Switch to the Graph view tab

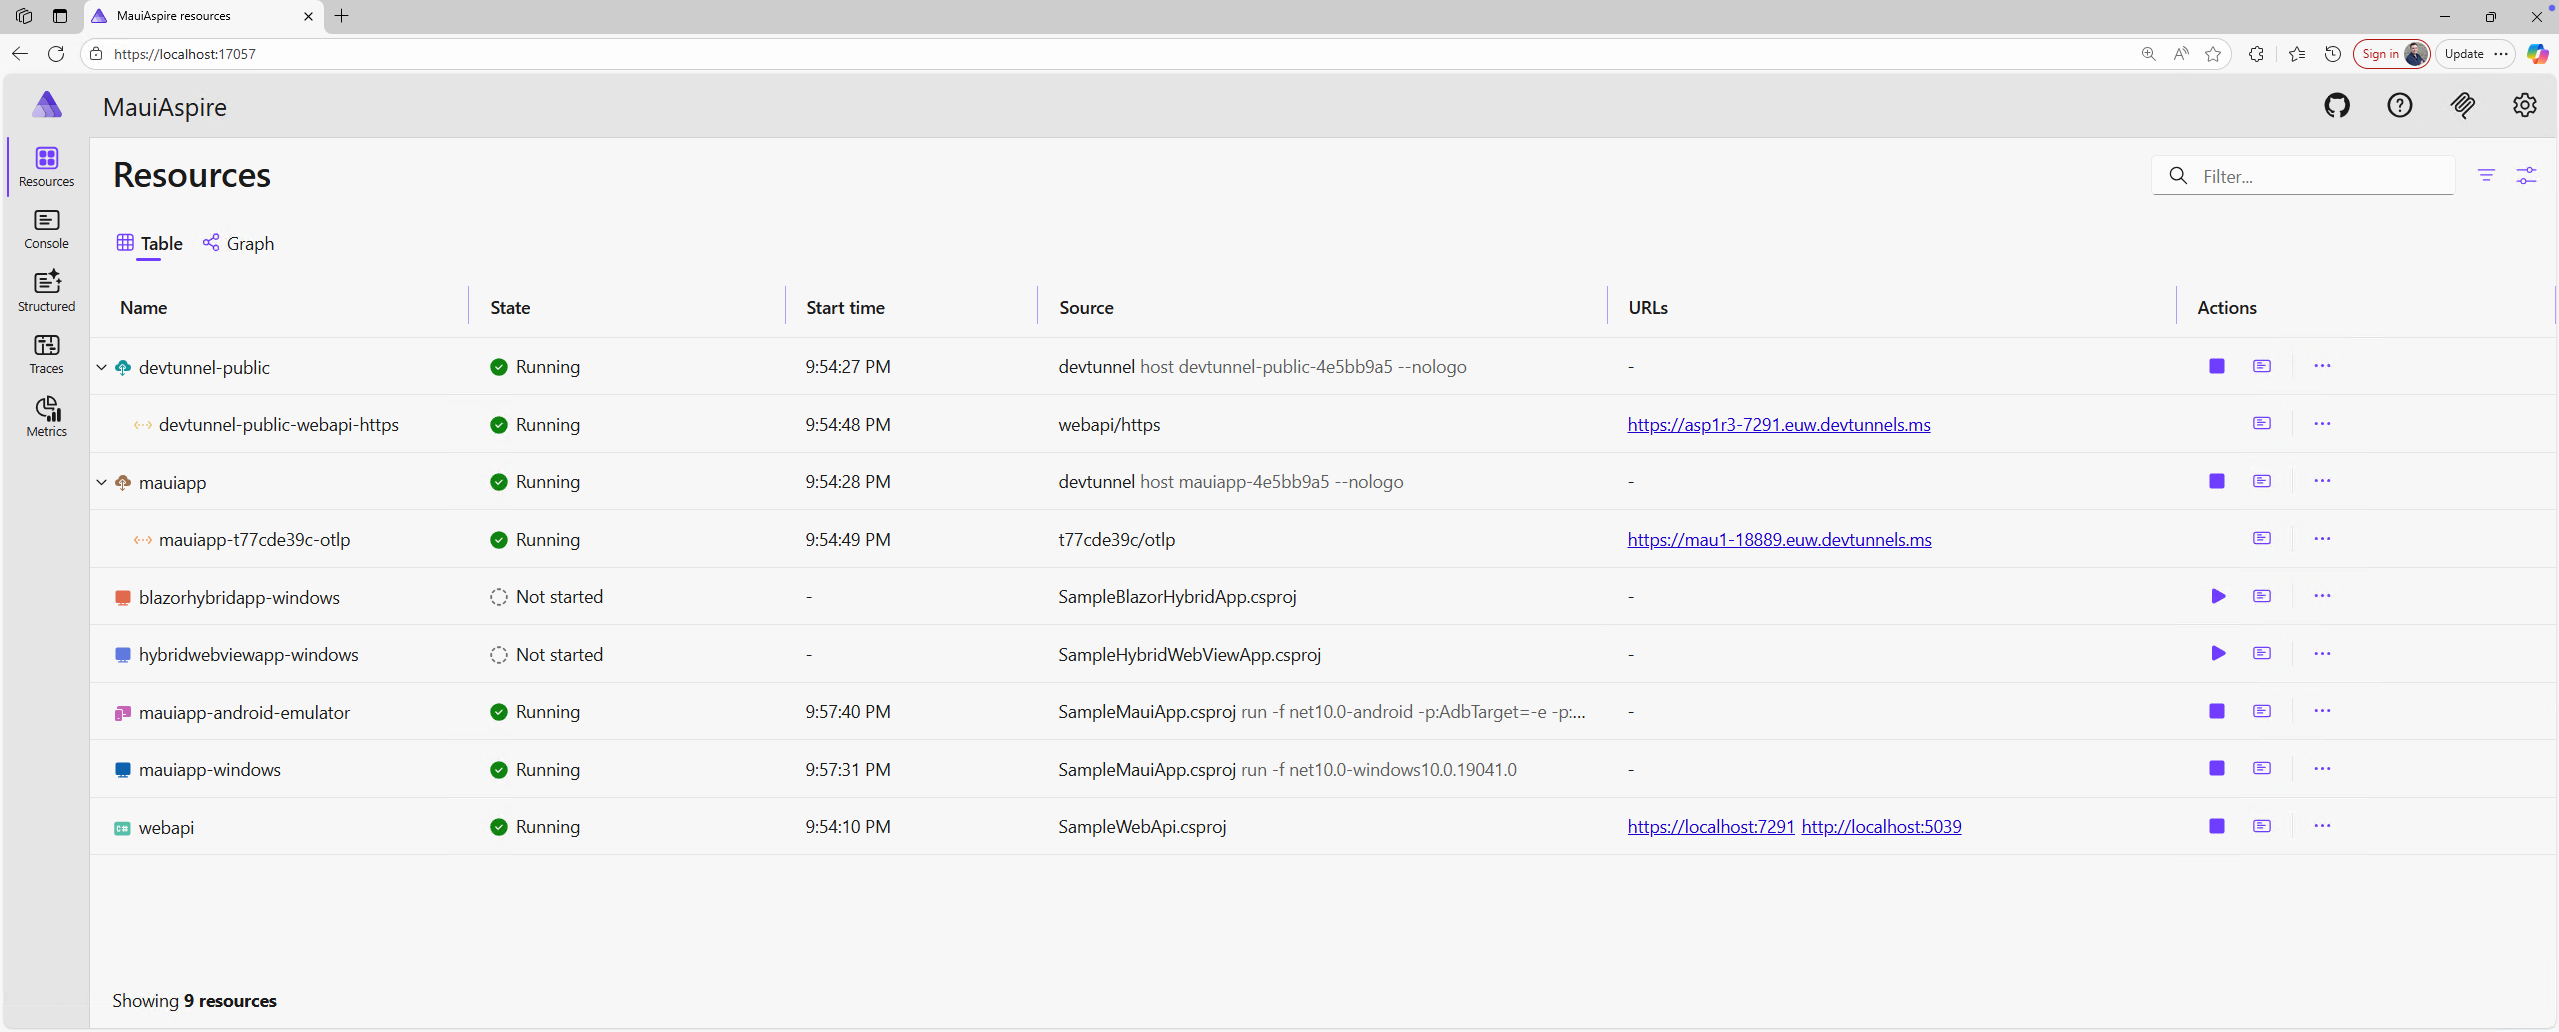point(238,244)
